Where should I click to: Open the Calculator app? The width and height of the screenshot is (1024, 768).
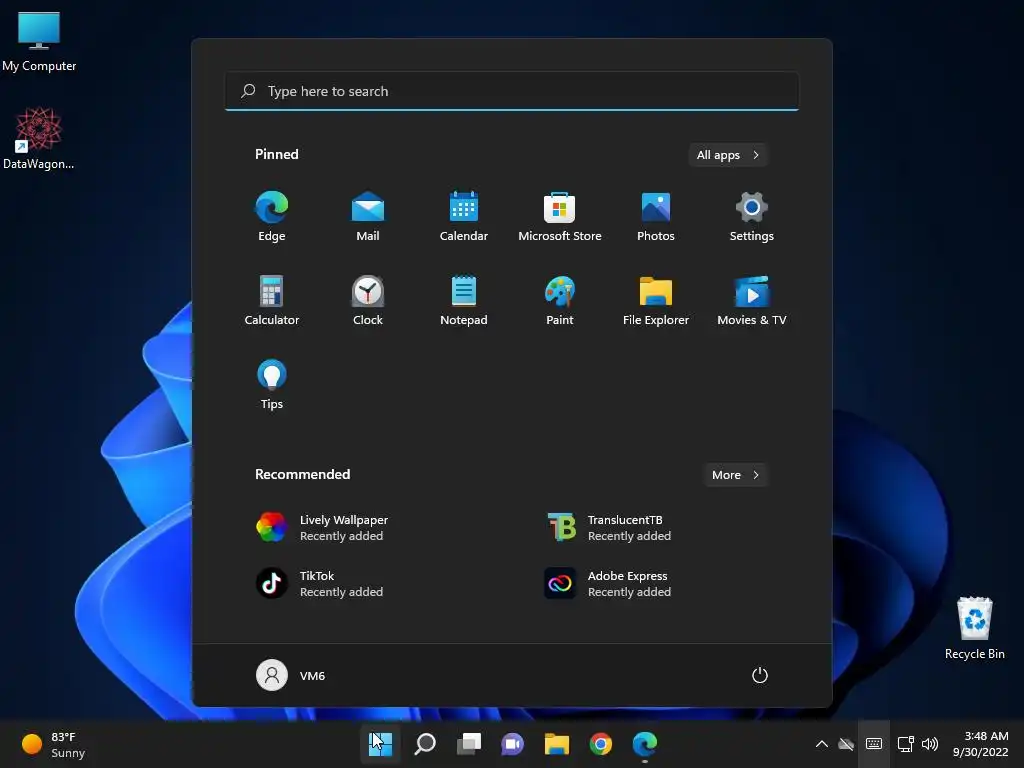click(272, 300)
